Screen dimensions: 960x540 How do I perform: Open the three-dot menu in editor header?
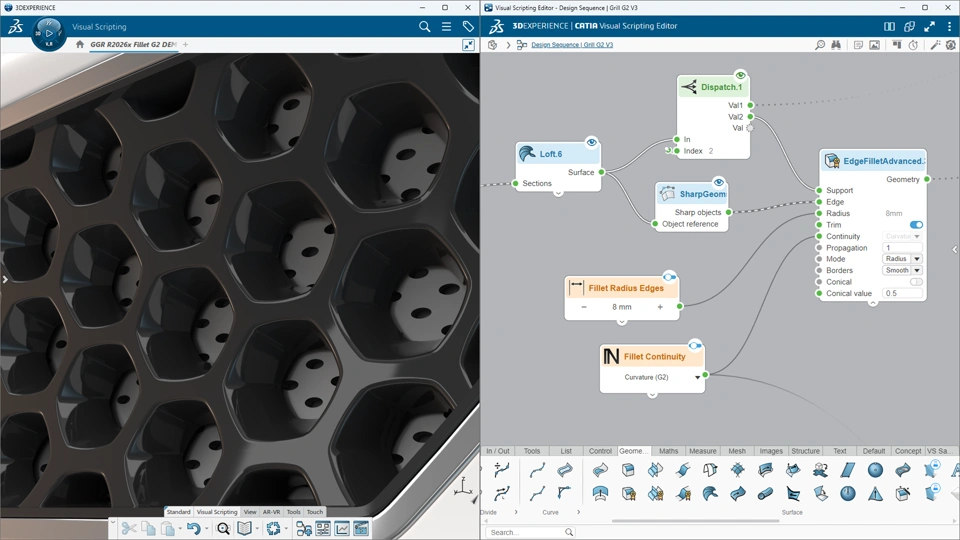click(950, 26)
